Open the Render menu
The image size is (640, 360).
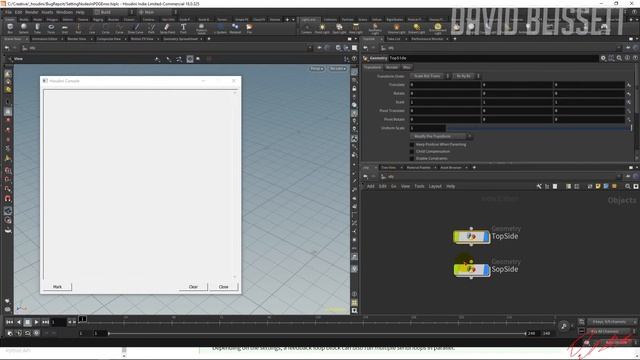(x=31, y=12)
